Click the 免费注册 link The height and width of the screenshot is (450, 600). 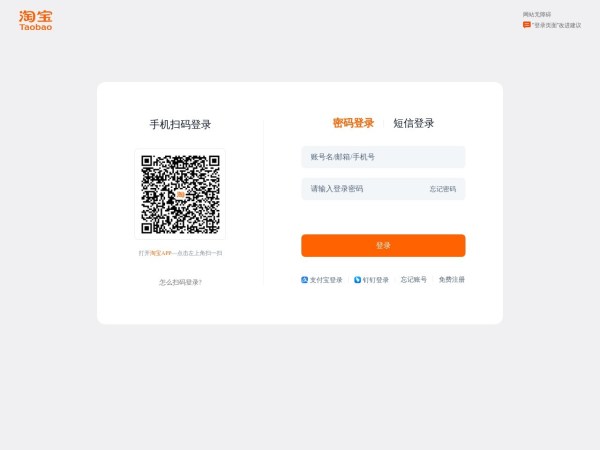452,279
